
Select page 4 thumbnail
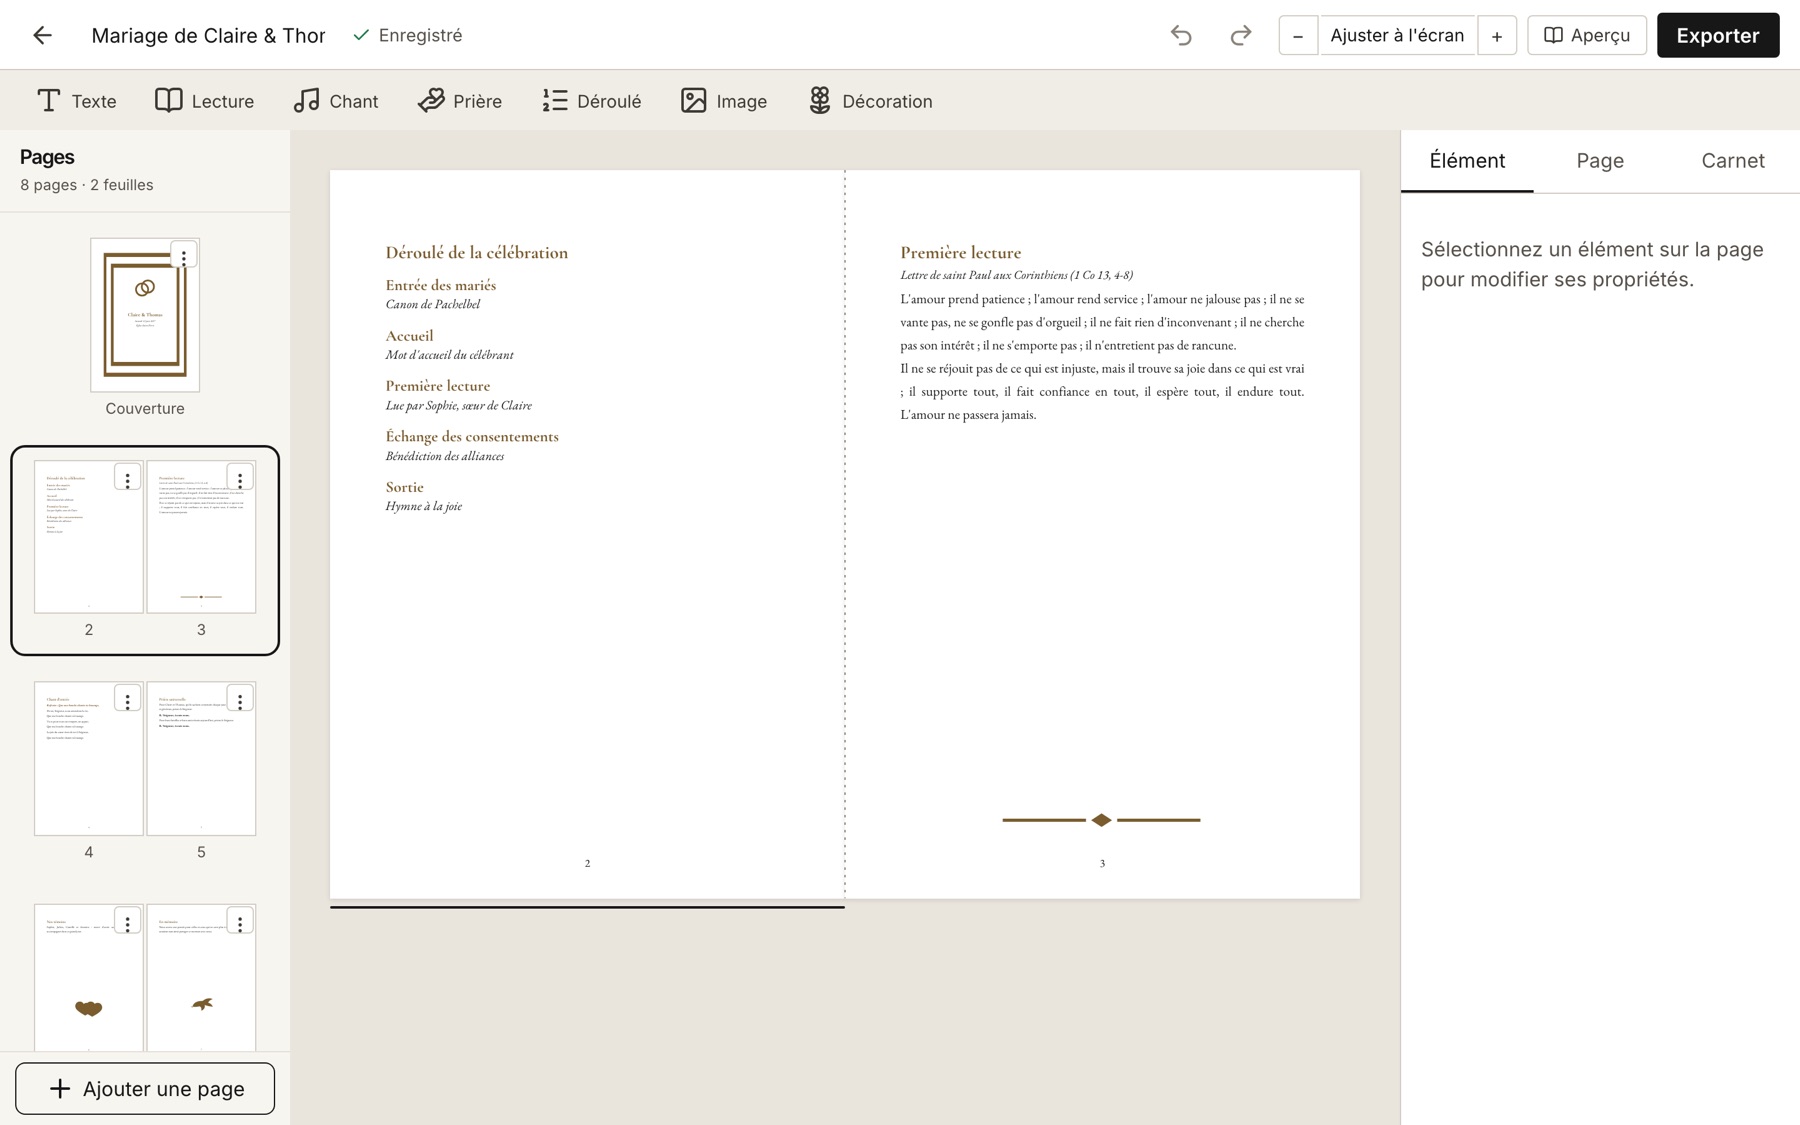(x=89, y=759)
